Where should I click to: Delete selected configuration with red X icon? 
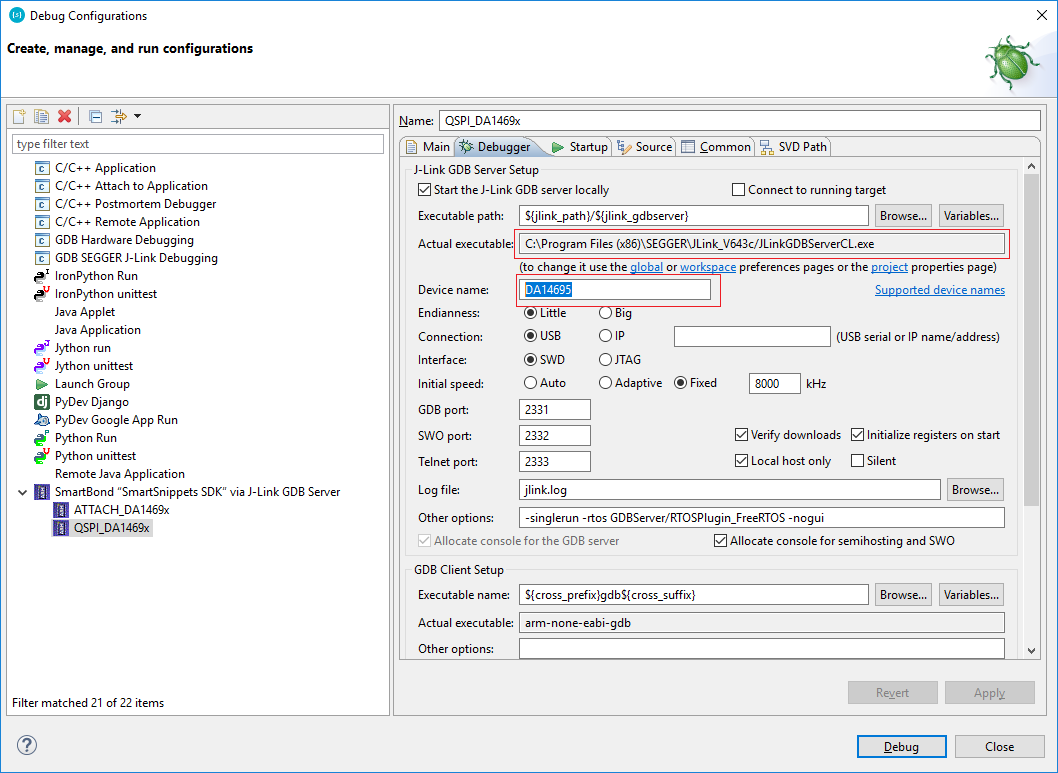(64, 117)
